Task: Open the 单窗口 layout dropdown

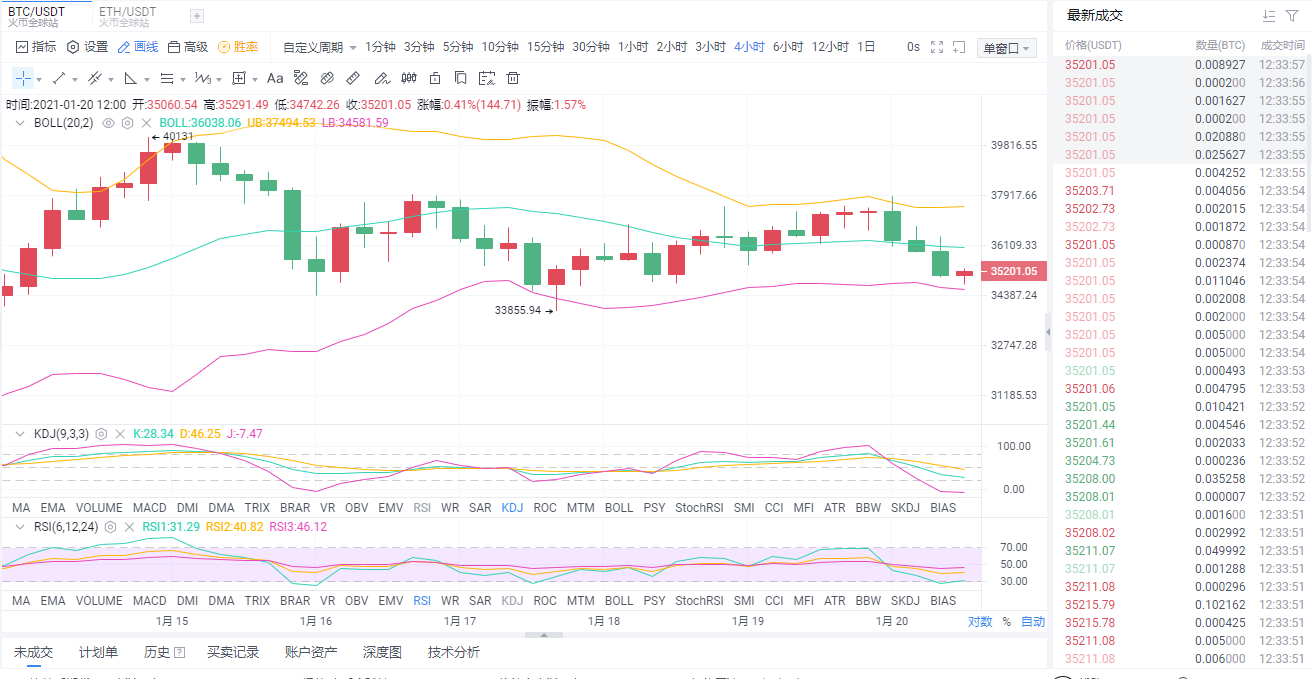Action: point(1005,46)
